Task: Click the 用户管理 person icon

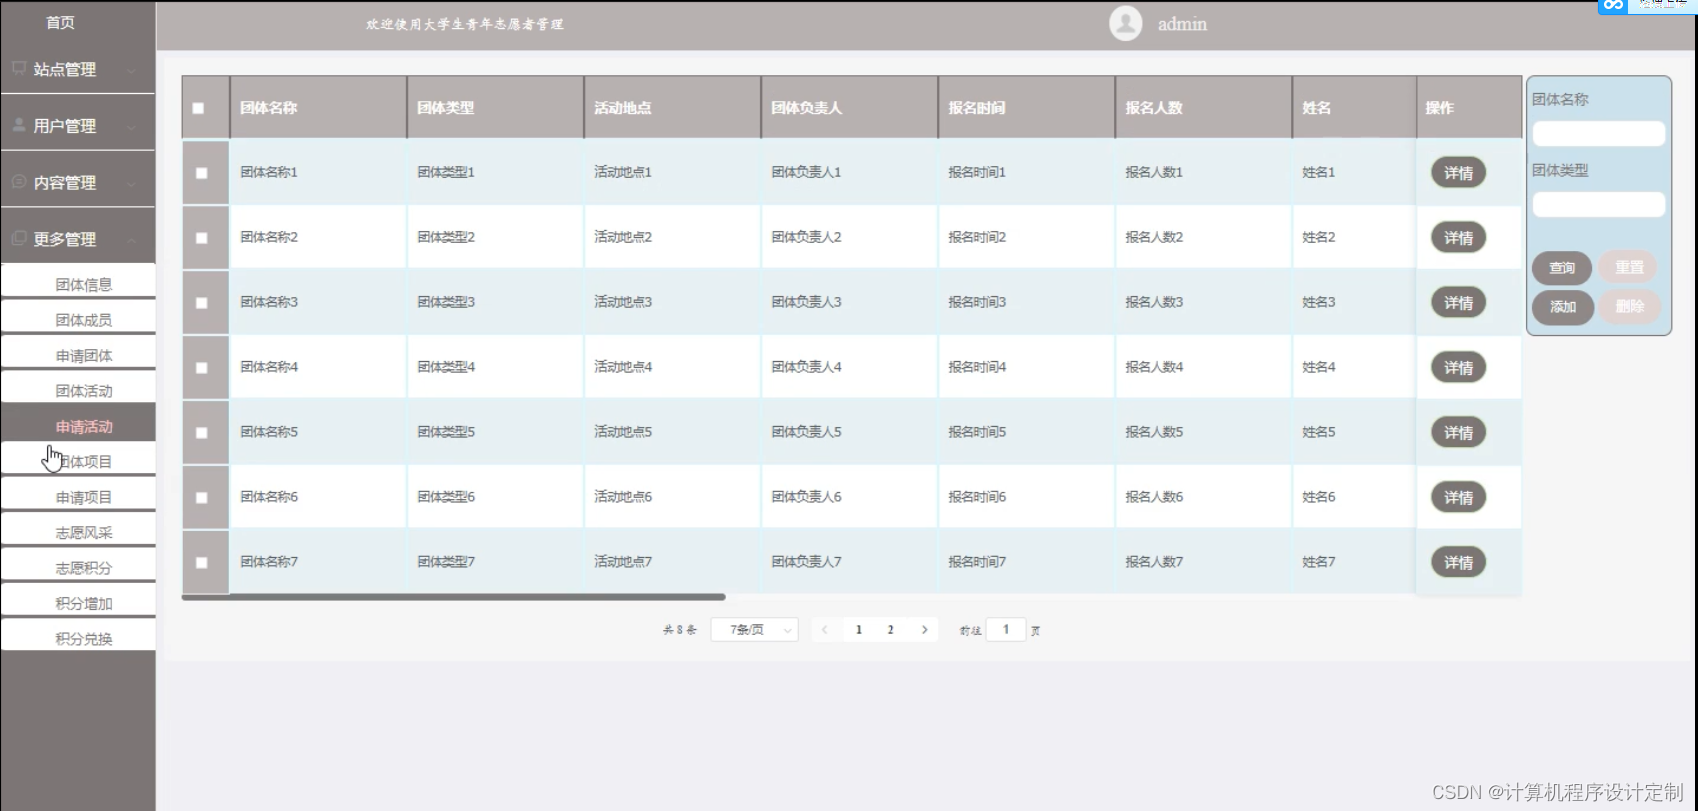Action: click(x=19, y=125)
